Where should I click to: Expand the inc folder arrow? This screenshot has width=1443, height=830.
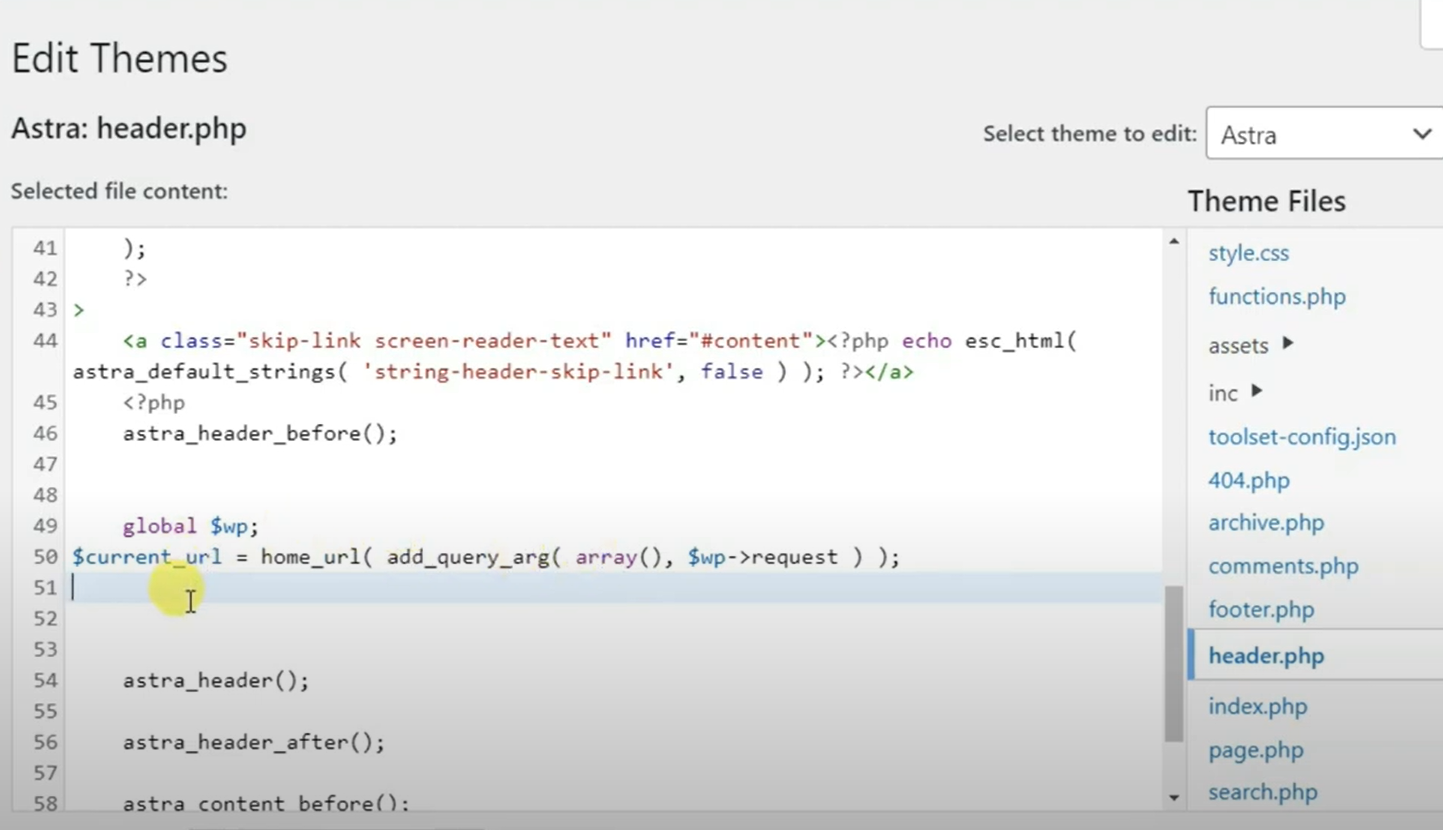[1257, 392]
